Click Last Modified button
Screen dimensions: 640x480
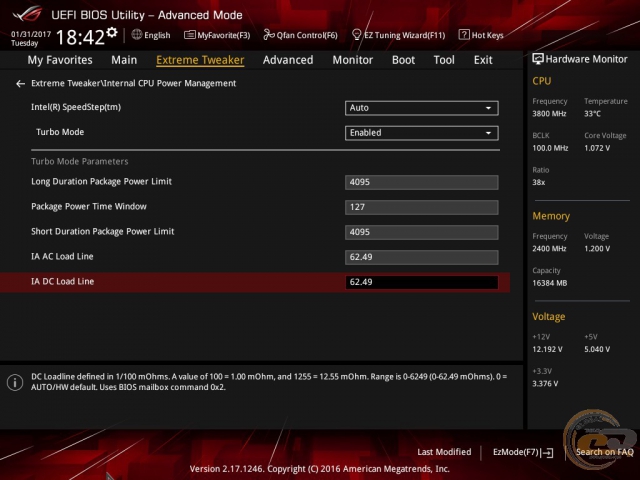click(x=444, y=452)
